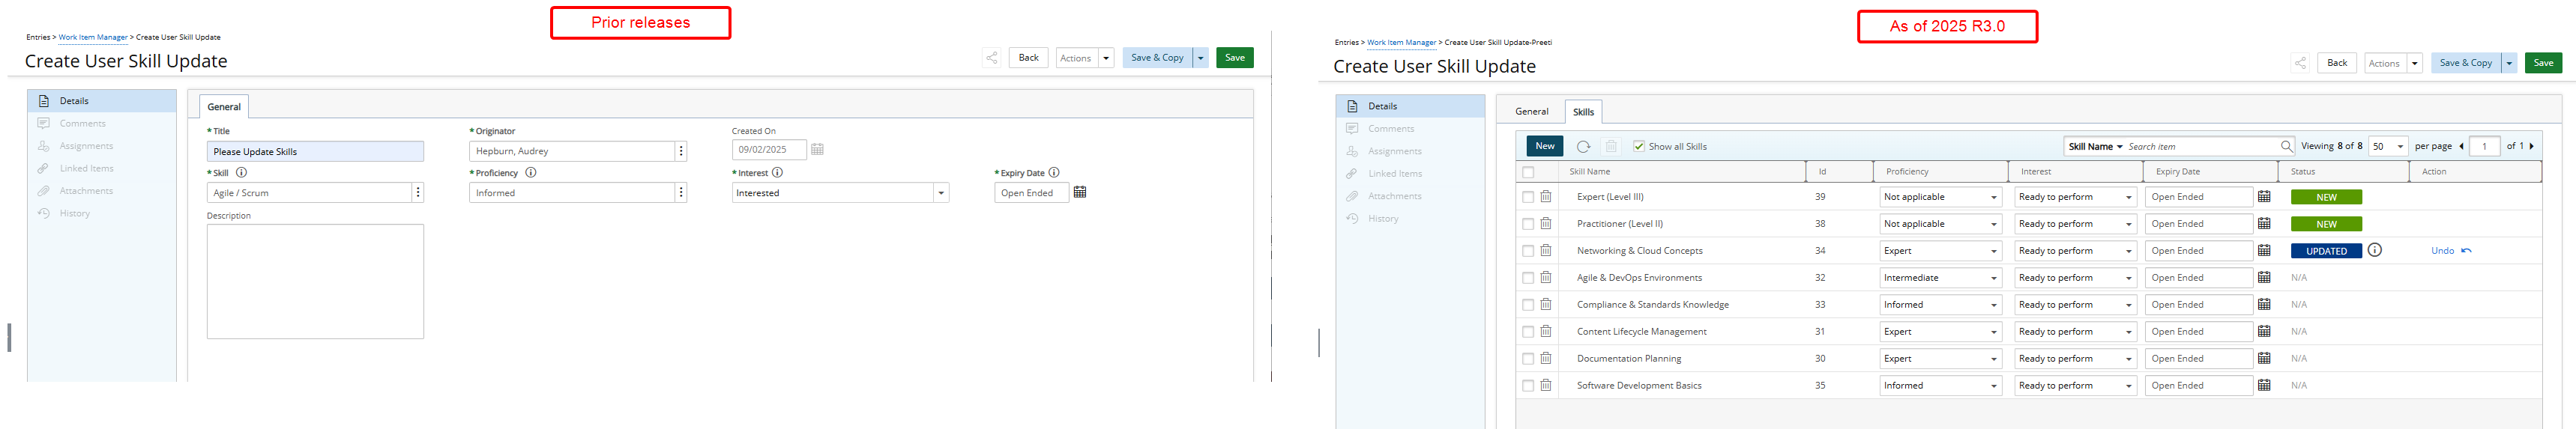The image size is (2576, 429).
Task: Open the Skill Name search filter dropdown
Action: (2095, 147)
